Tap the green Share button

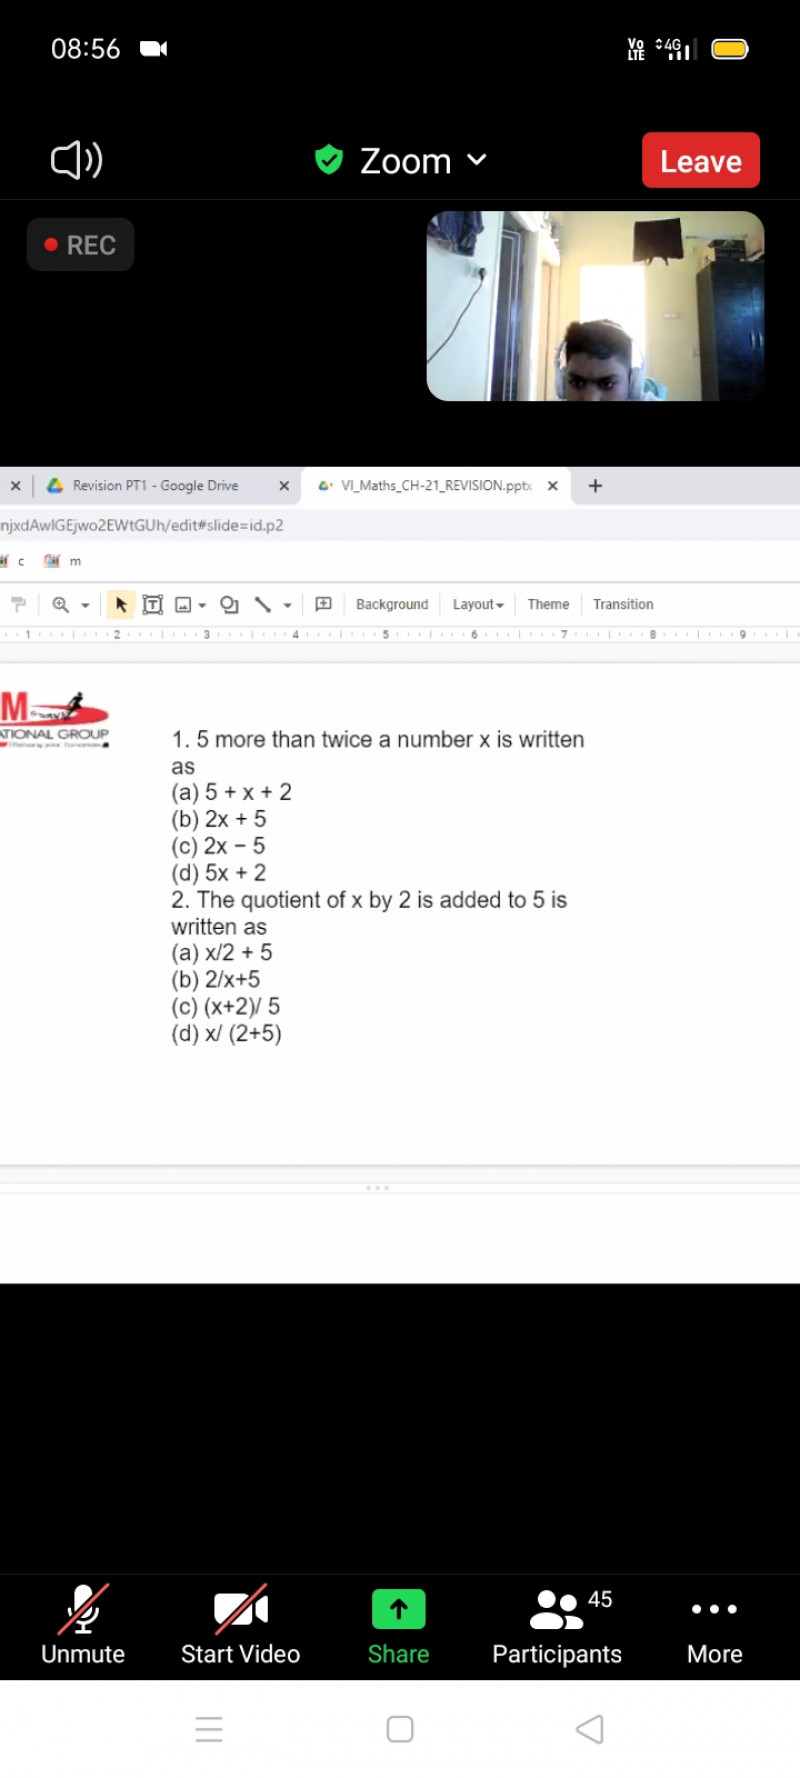(x=398, y=1624)
